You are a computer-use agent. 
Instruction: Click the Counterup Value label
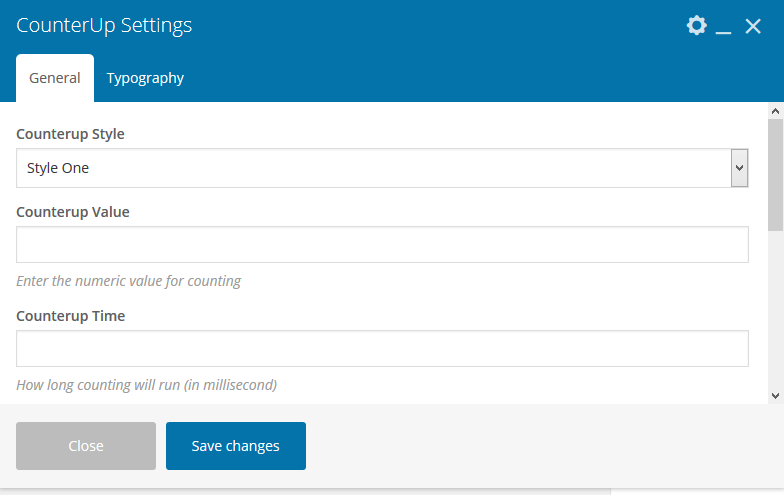tap(73, 212)
